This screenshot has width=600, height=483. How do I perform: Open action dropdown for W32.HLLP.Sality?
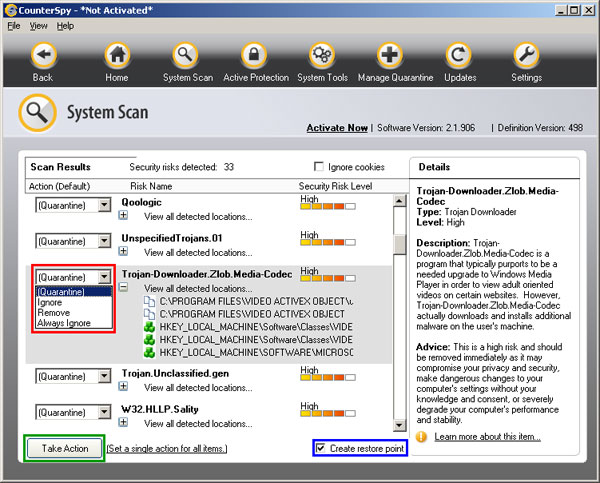tap(104, 413)
